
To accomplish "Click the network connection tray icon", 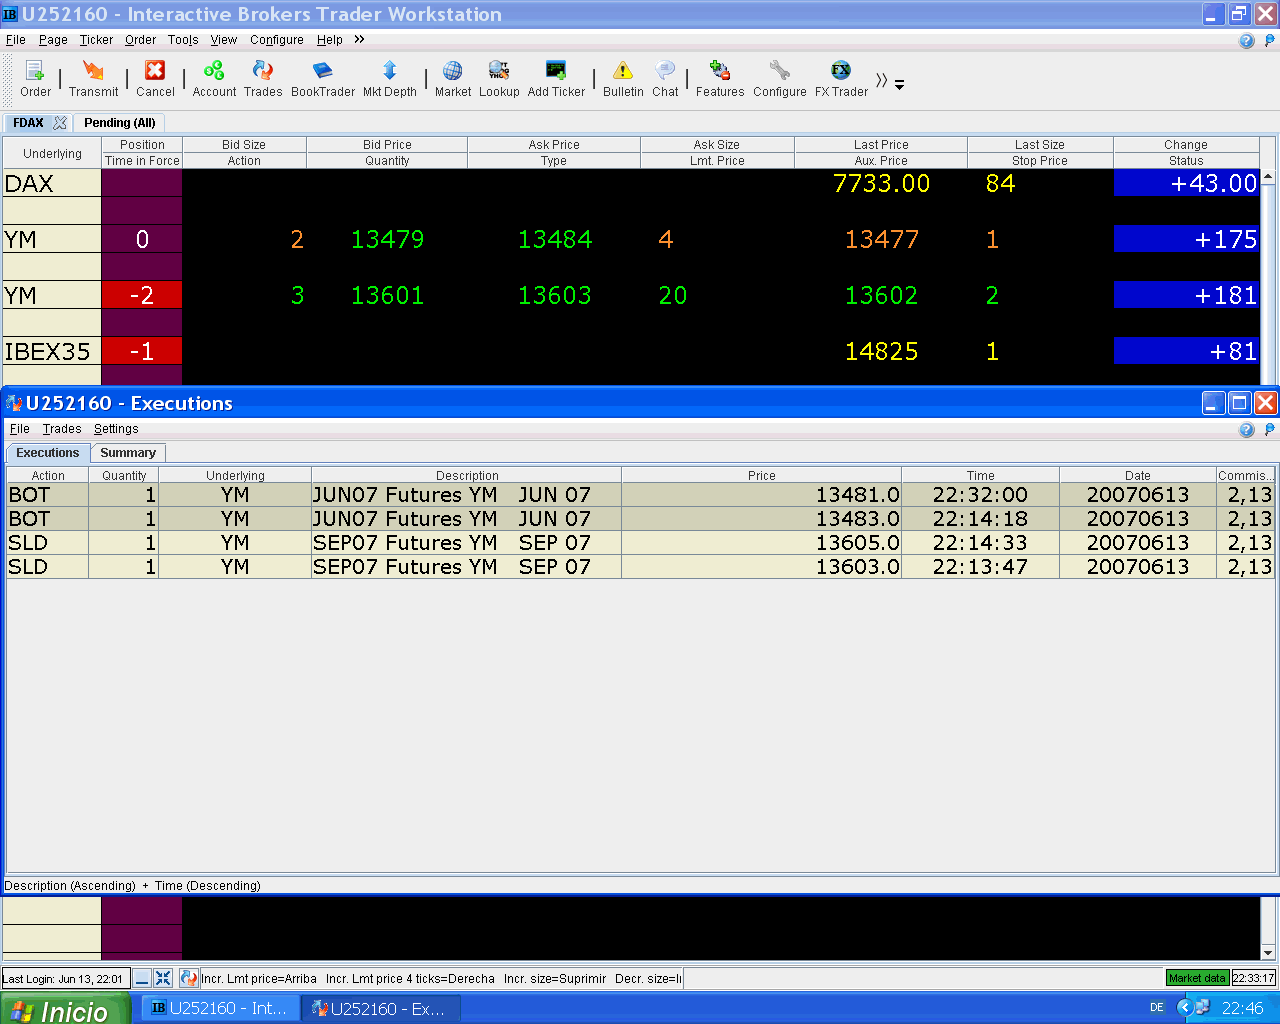I will pos(1203,1008).
